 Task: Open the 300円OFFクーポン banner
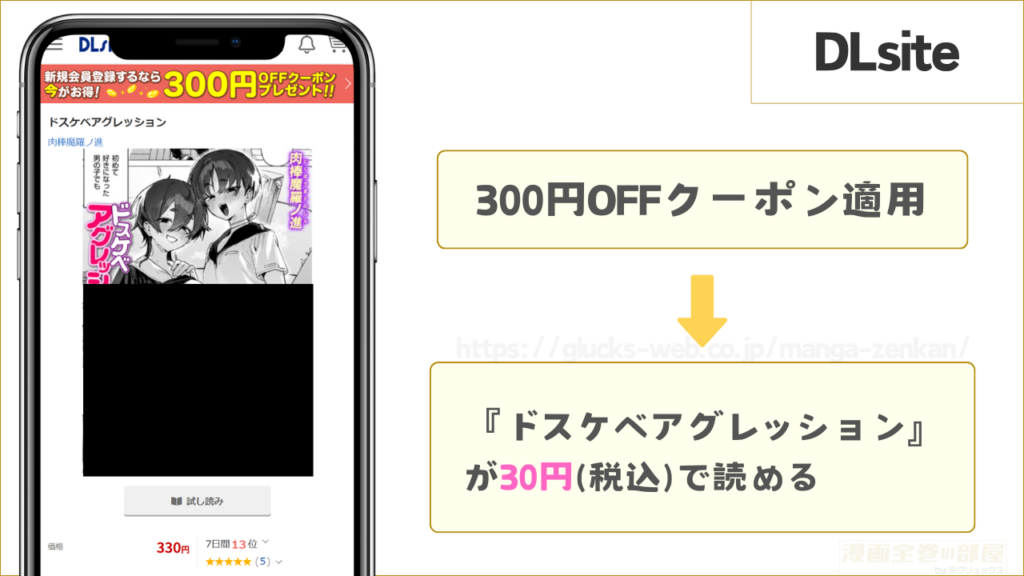point(197,84)
